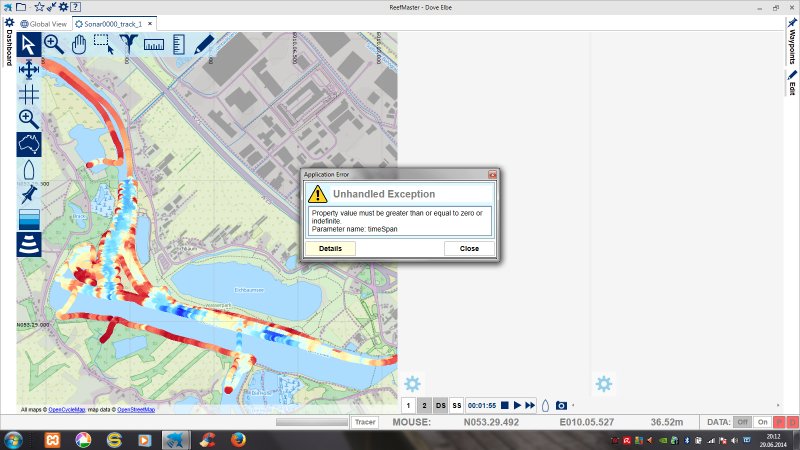
Task: Turn data logging On
Action: pyautogui.click(x=763, y=423)
